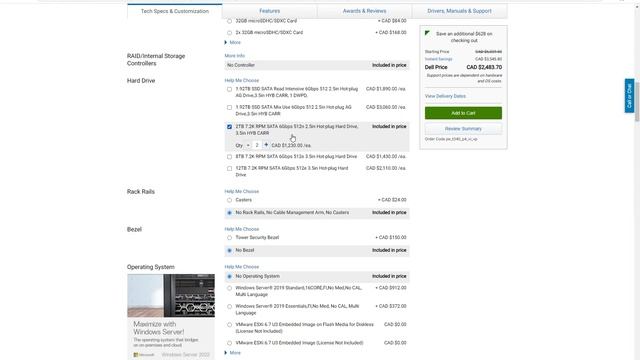Viewport: 640px width, 360px height.
Task: Click the green savings flag icon
Action: point(427,33)
